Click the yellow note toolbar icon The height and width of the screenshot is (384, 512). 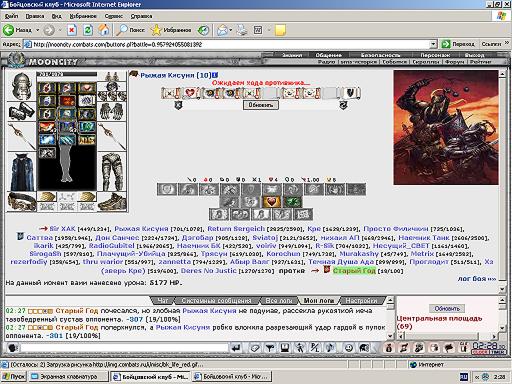tap(280, 30)
